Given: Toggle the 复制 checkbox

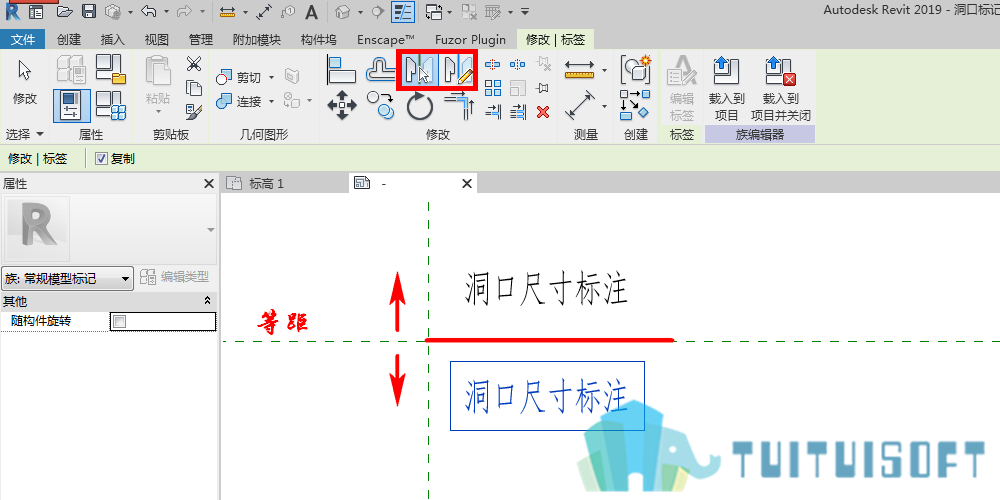Looking at the screenshot, I should click(x=101, y=159).
